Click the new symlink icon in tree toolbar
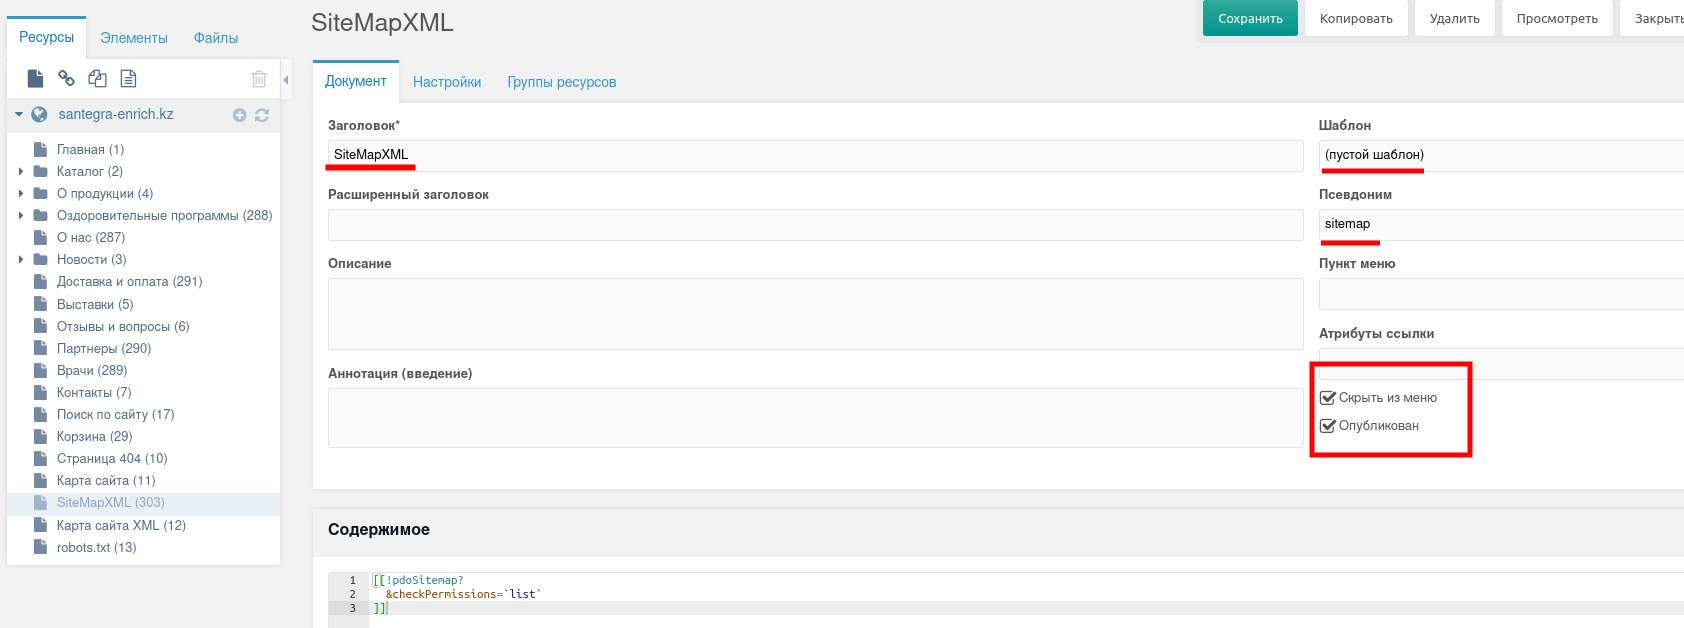This screenshot has height=628, width=1684. [97, 78]
